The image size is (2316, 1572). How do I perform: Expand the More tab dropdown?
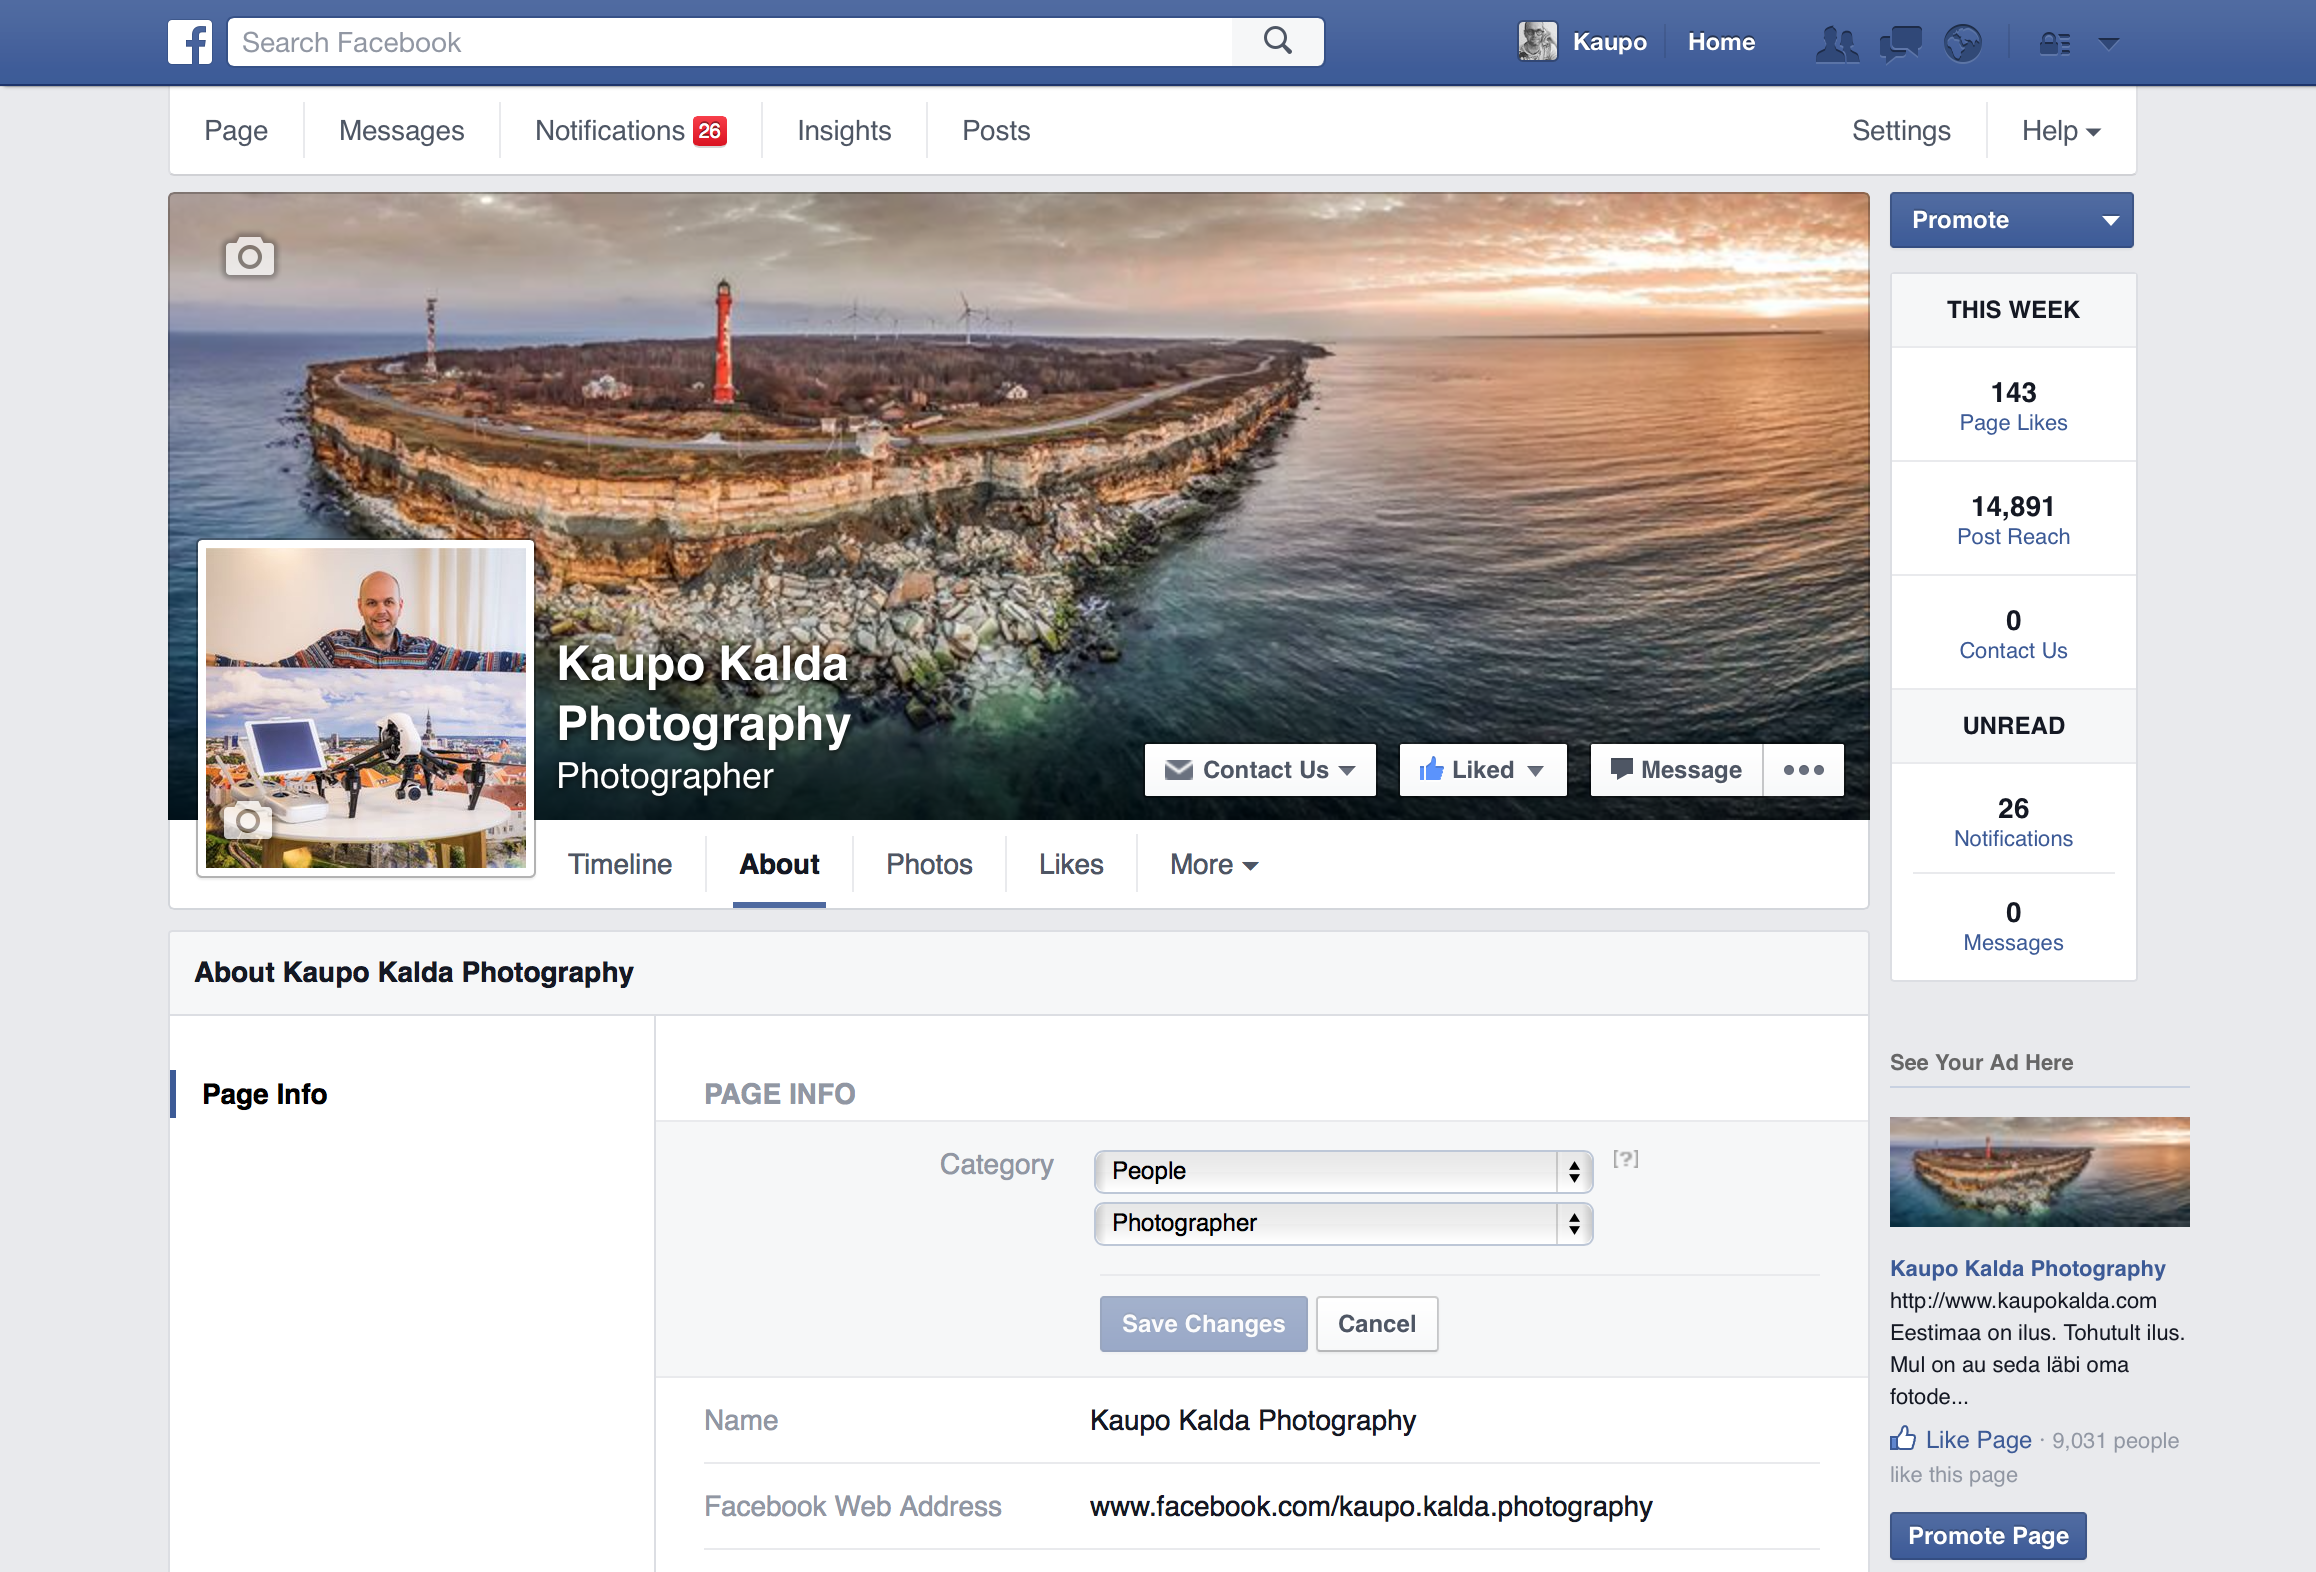click(x=1213, y=864)
